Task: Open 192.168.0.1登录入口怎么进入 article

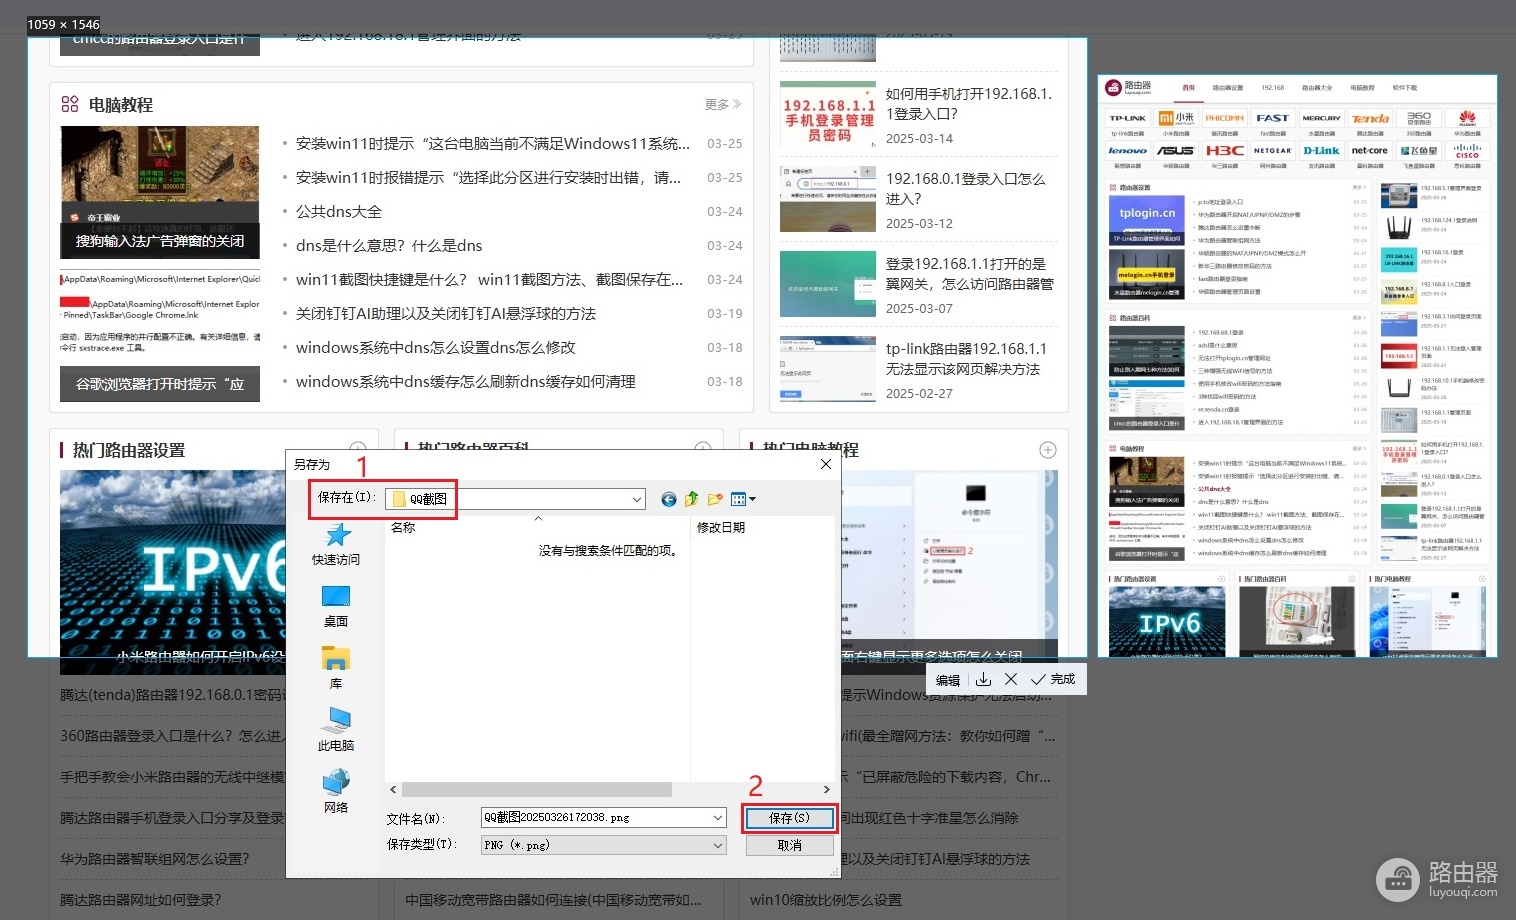Action: coord(966,189)
